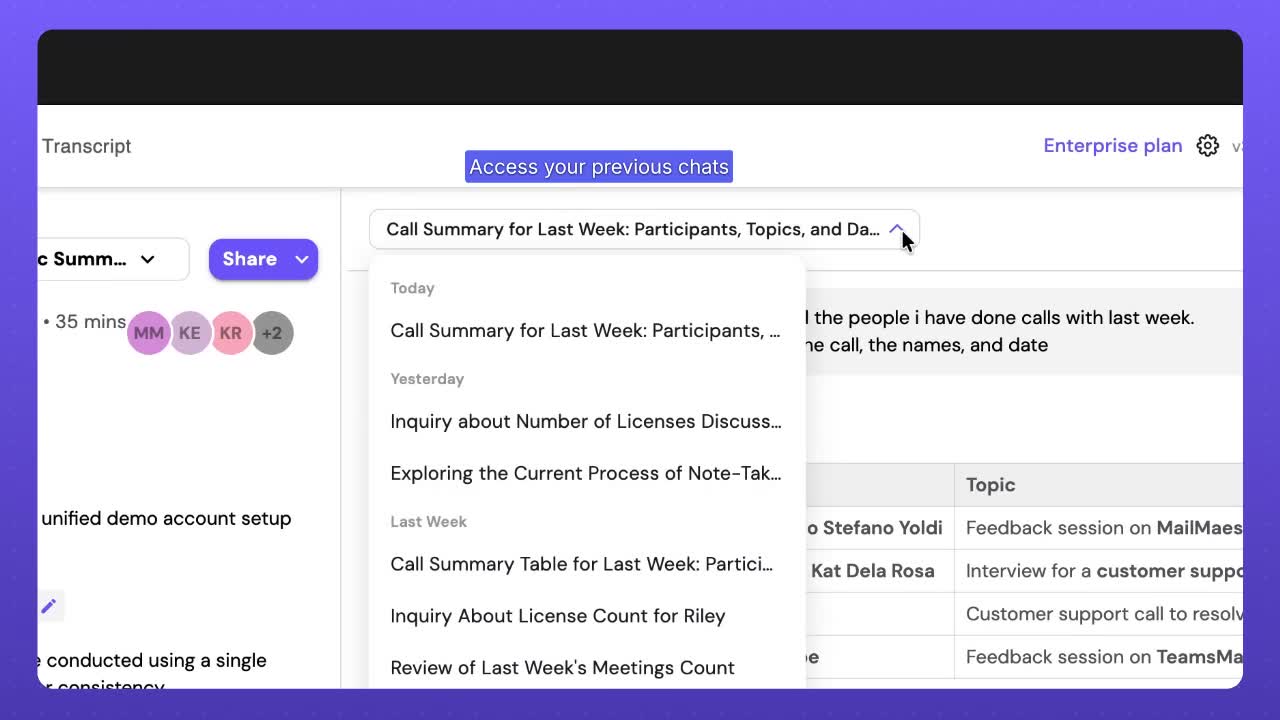Open the Inquiry about Number of Licenses chat
The height and width of the screenshot is (720, 1280).
[585, 421]
